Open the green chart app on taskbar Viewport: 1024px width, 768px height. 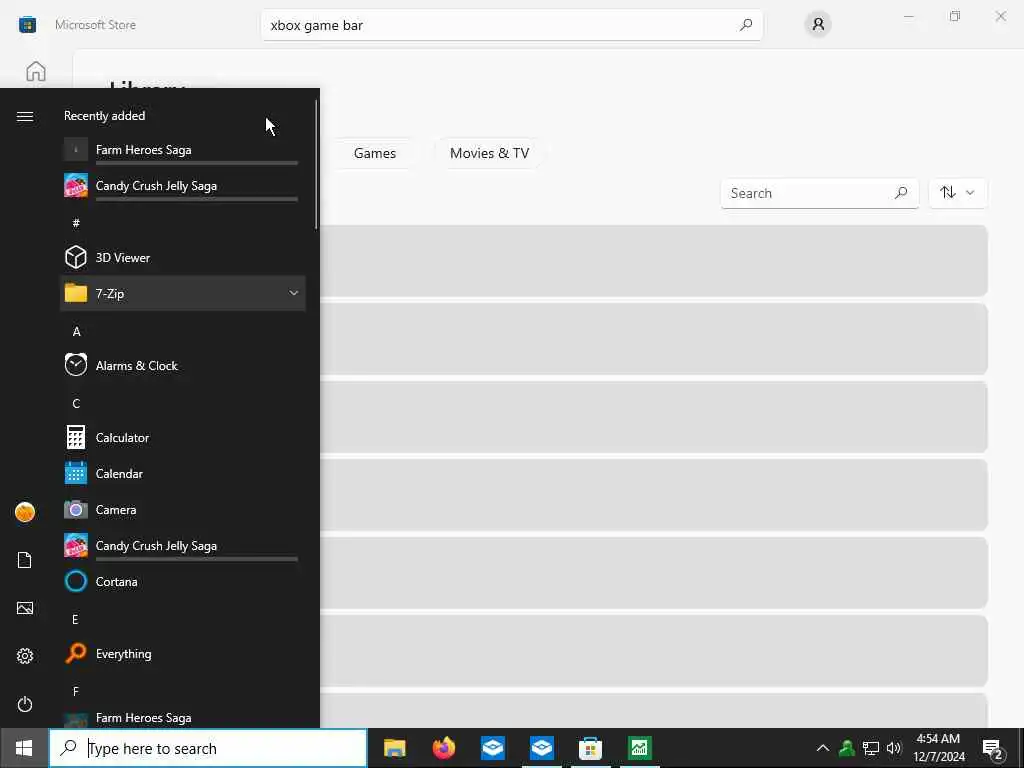pyautogui.click(x=639, y=748)
